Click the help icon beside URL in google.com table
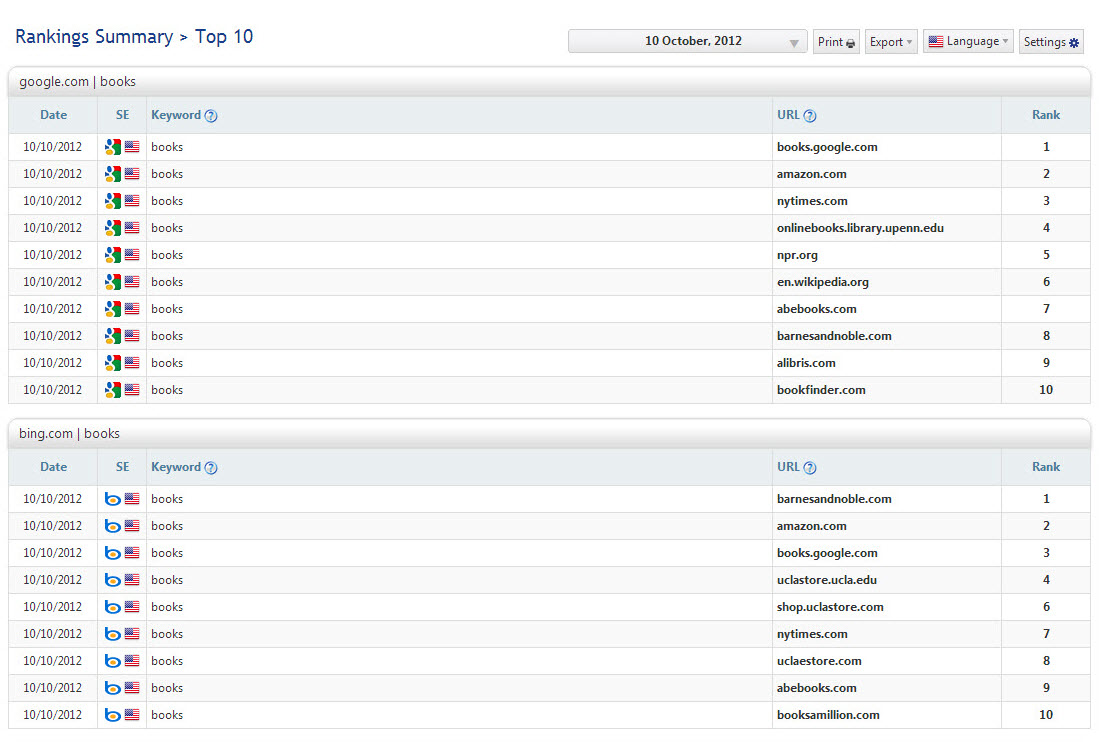The image size is (1101, 742). pos(810,116)
